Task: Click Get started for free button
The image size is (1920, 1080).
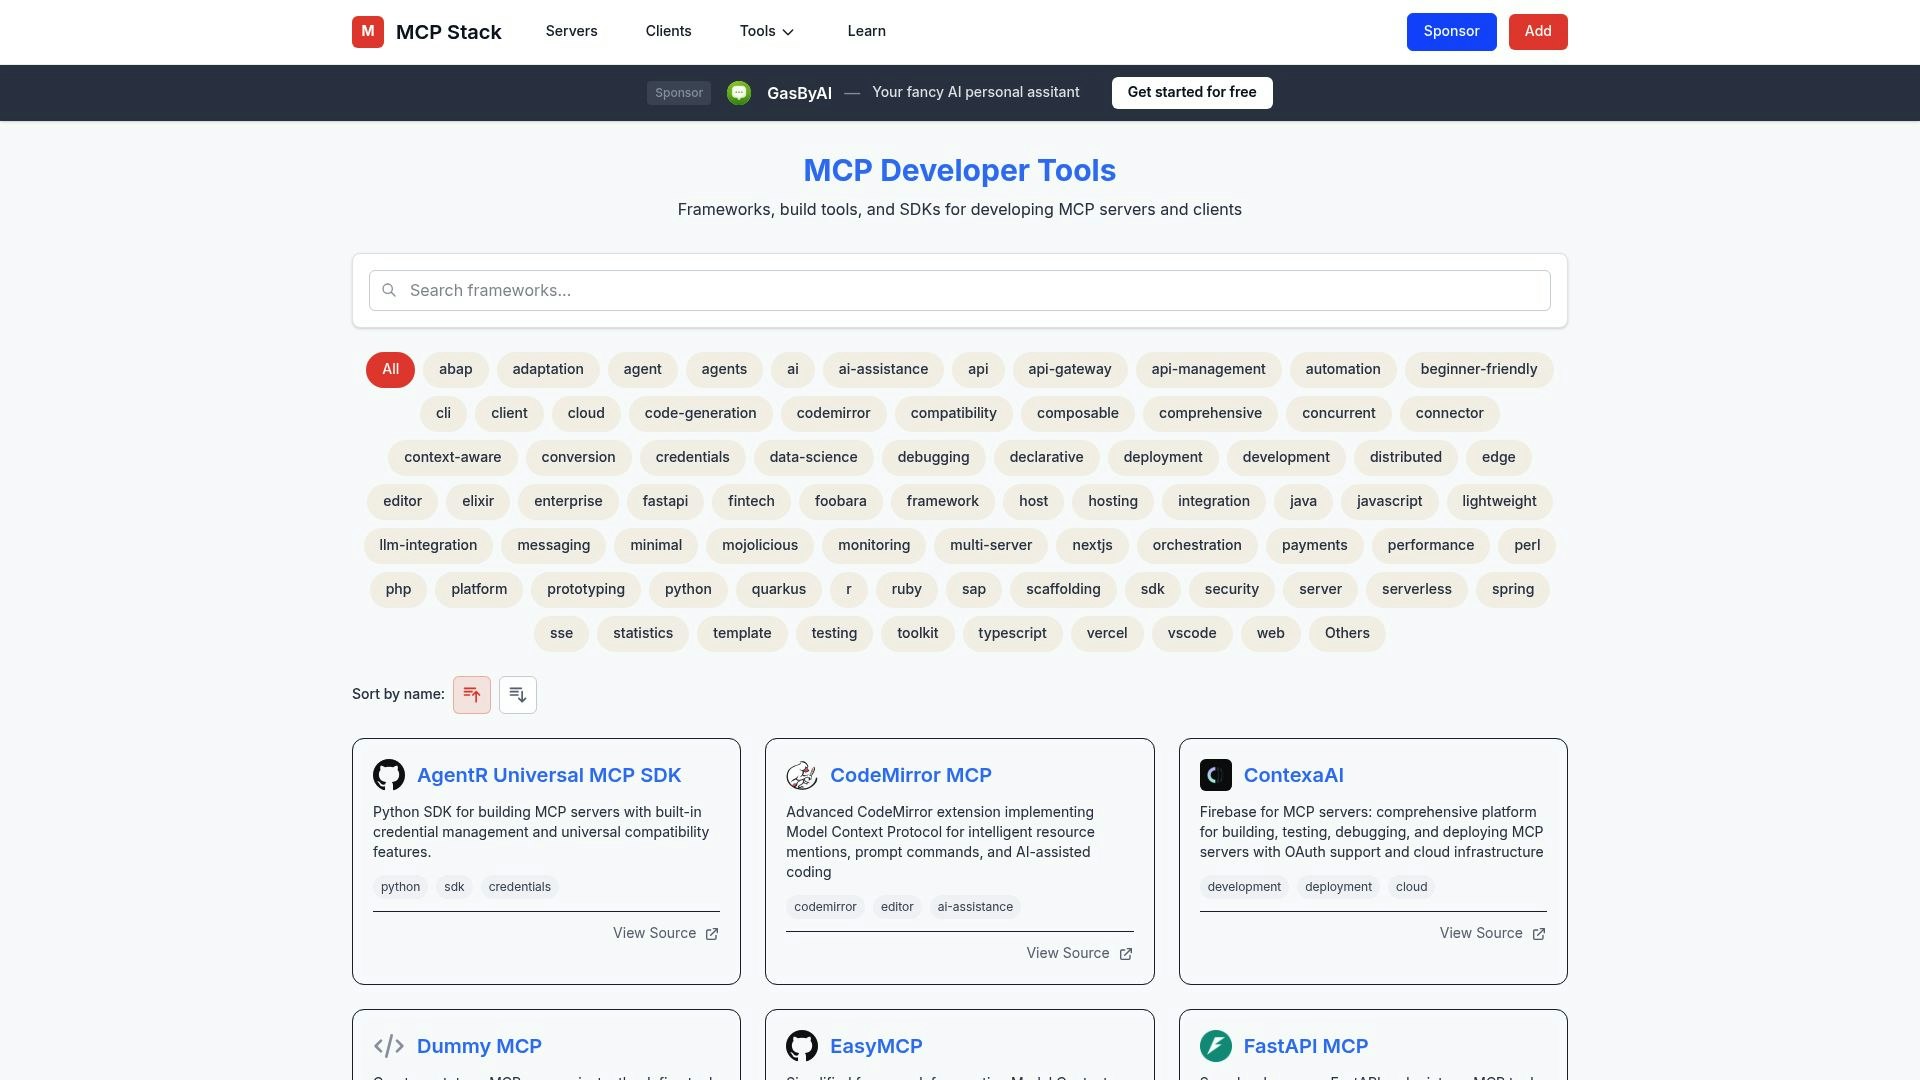Action: pos(1192,93)
